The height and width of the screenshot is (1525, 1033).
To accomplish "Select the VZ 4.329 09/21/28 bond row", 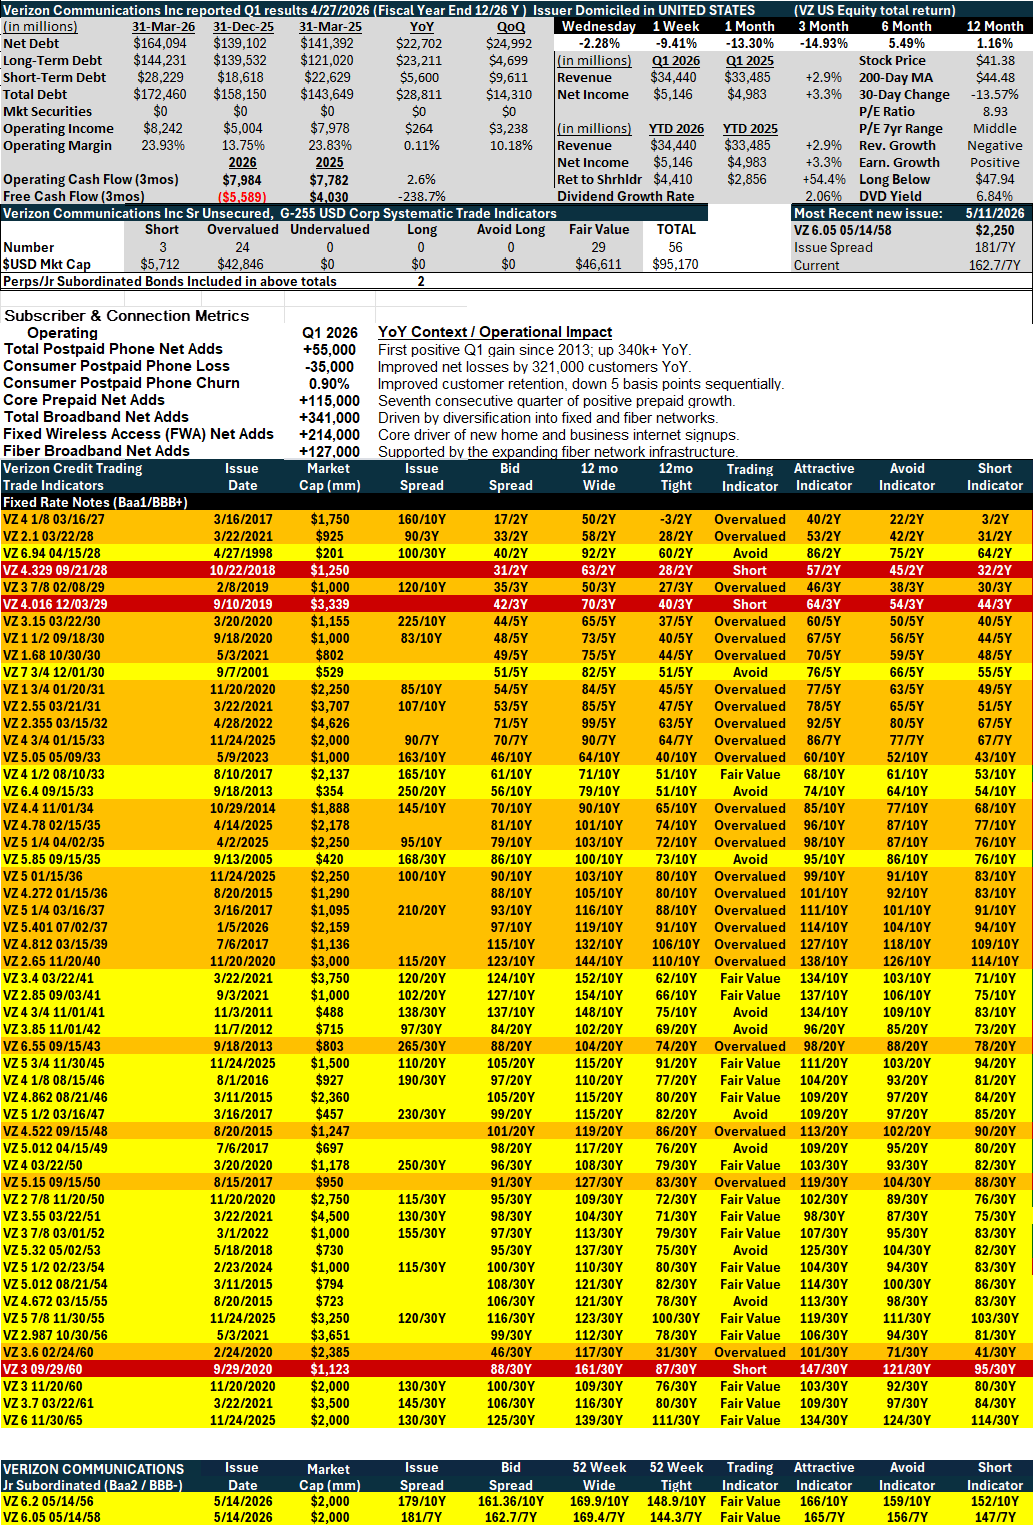I will tap(516, 570).
